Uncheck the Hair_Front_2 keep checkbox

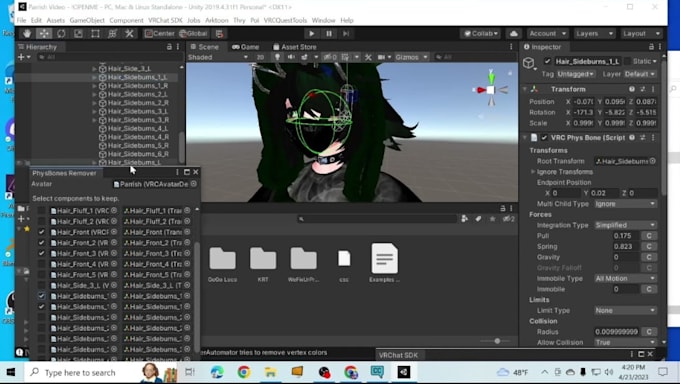41,243
